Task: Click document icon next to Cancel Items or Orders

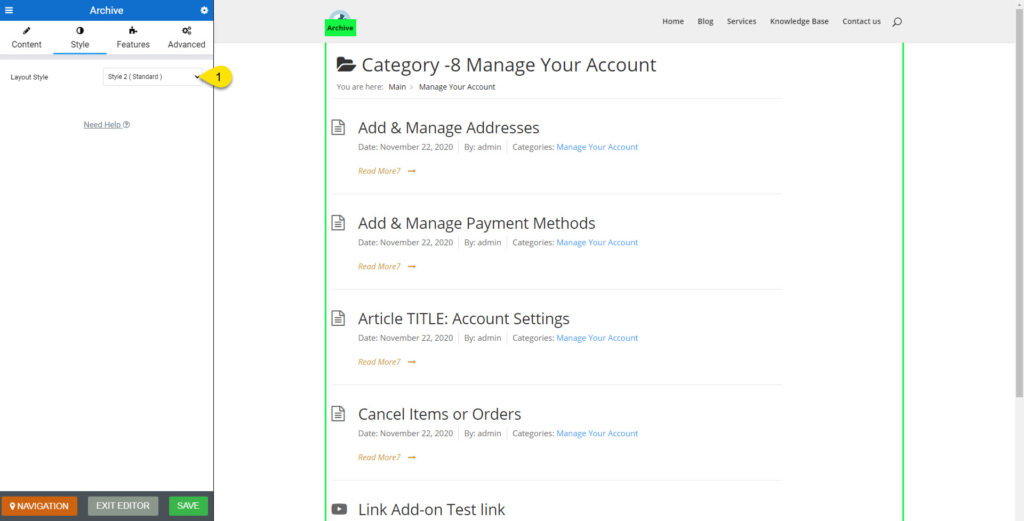Action: coord(339,413)
